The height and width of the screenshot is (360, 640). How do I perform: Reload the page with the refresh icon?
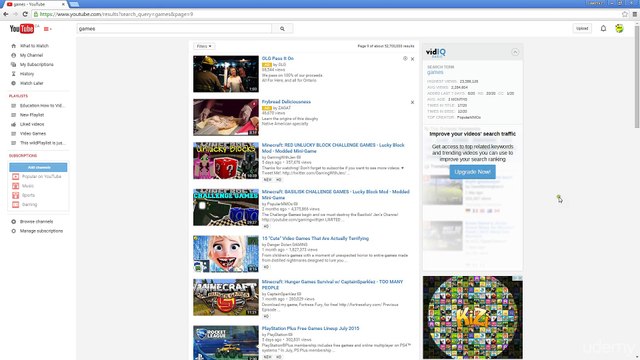click(x=25, y=14)
